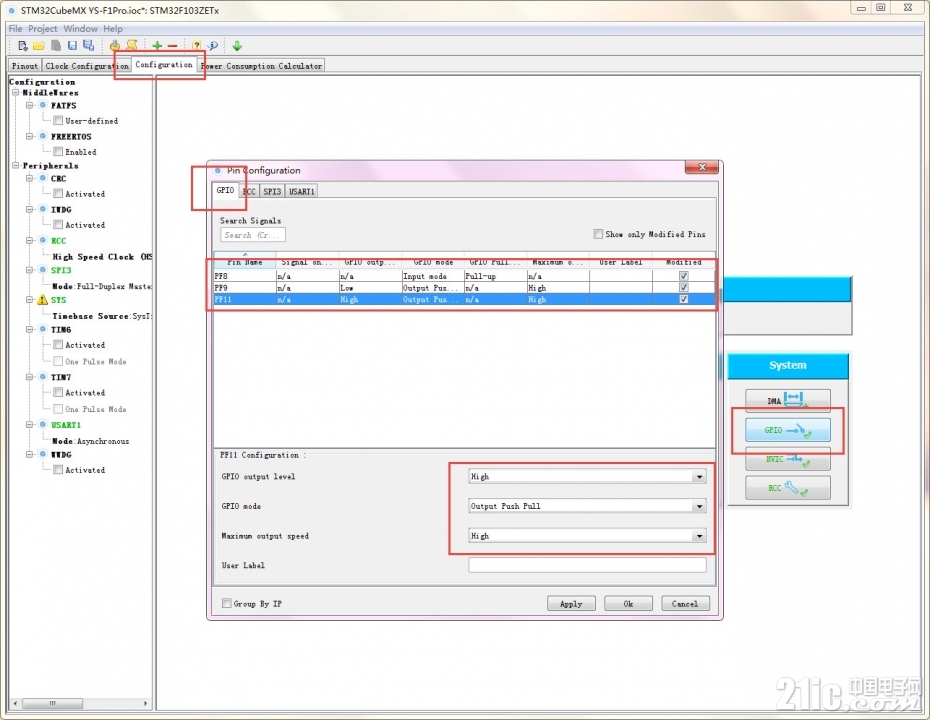Collapse the FATFS tree expander
930x720 pixels.
29,105
